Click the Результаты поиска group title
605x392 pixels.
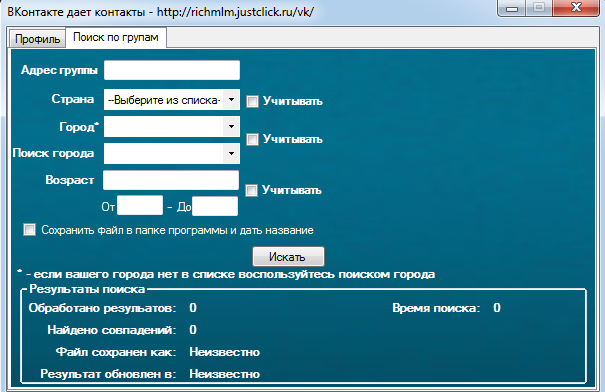tap(87, 289)
